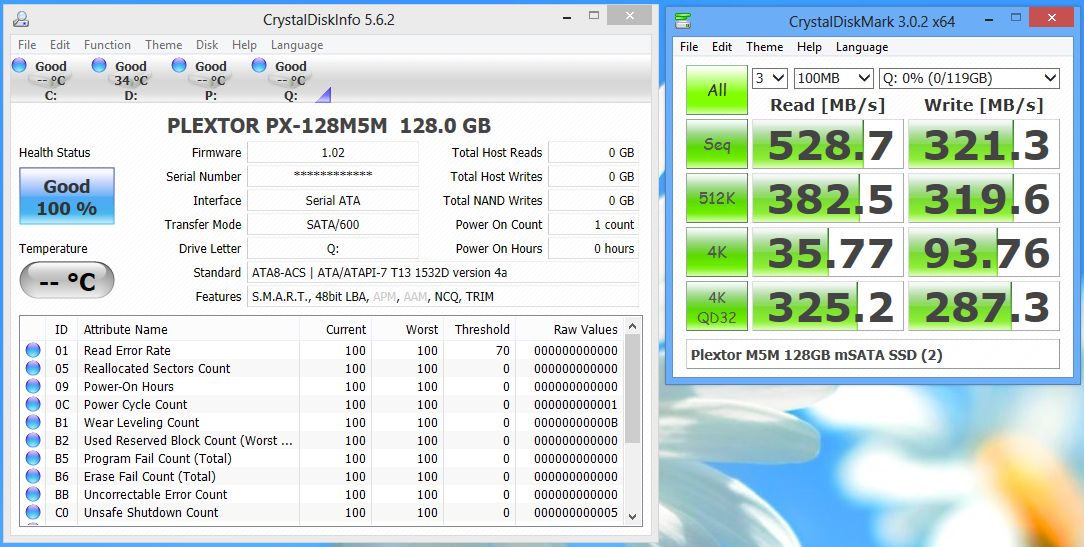Start the 4K benchmark test
Image resolution: width=1084 pixels, height=547 pixels.
pyautogui.click(x=717, y=252)
